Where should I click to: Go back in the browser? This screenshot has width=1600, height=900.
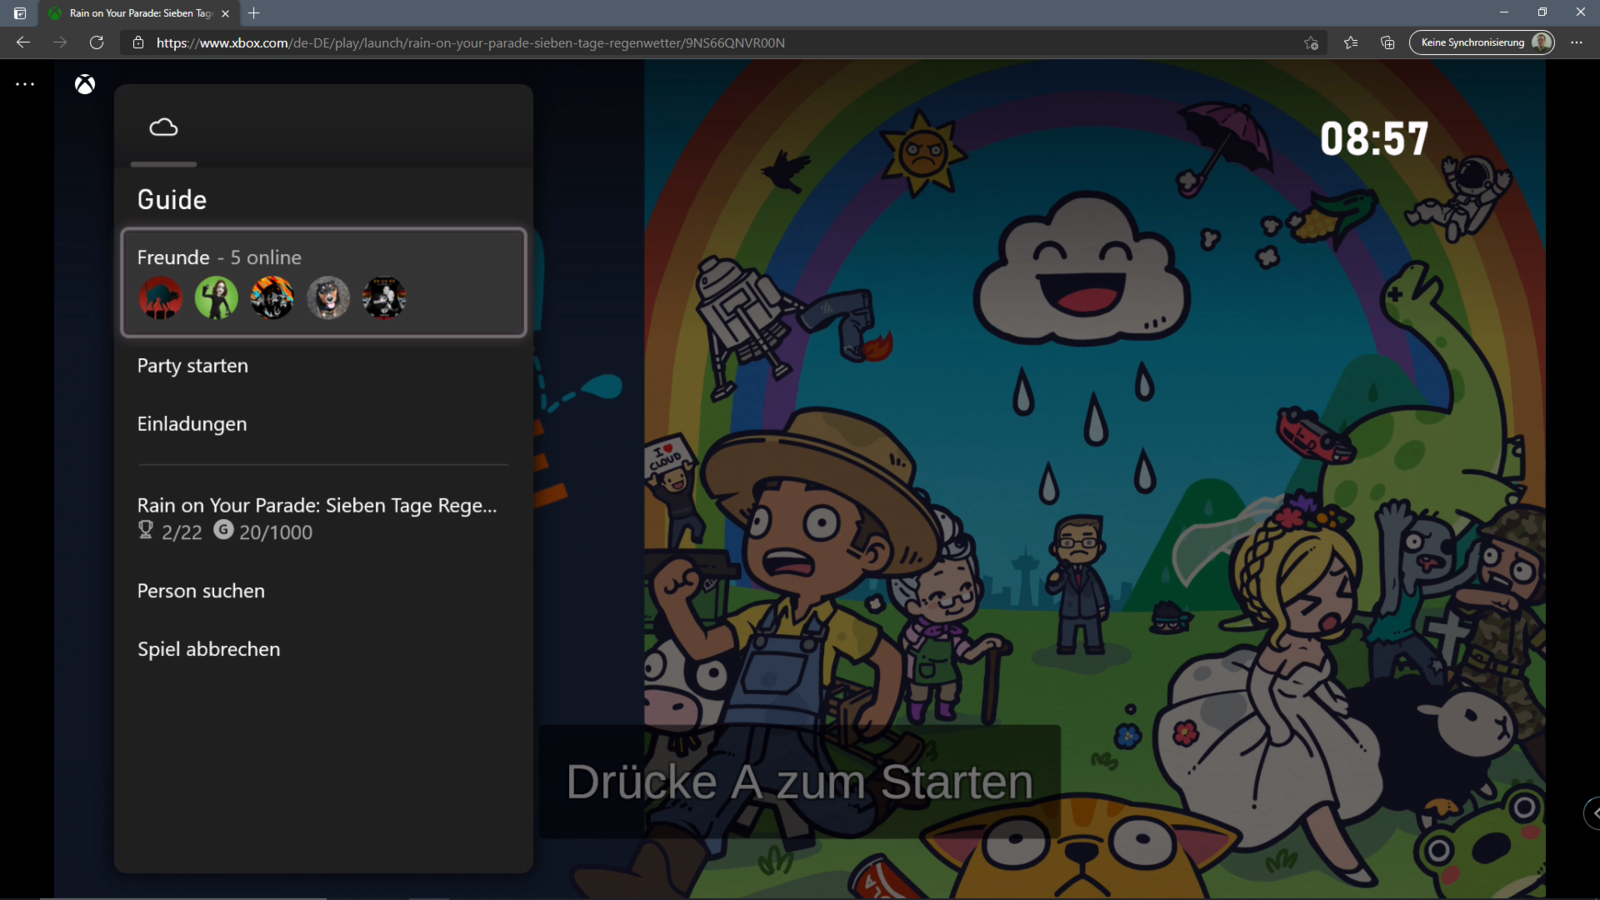(23, 42)
